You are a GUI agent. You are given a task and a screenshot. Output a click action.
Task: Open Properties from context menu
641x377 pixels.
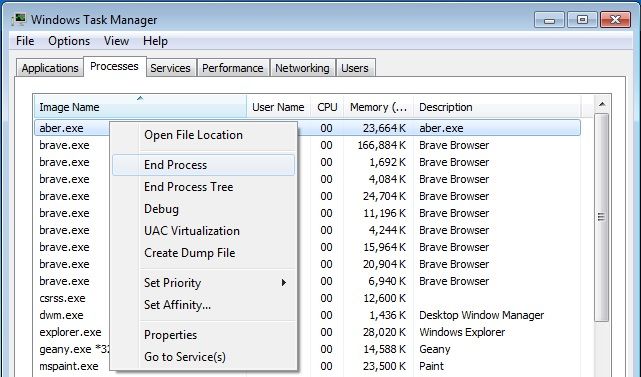203,335
